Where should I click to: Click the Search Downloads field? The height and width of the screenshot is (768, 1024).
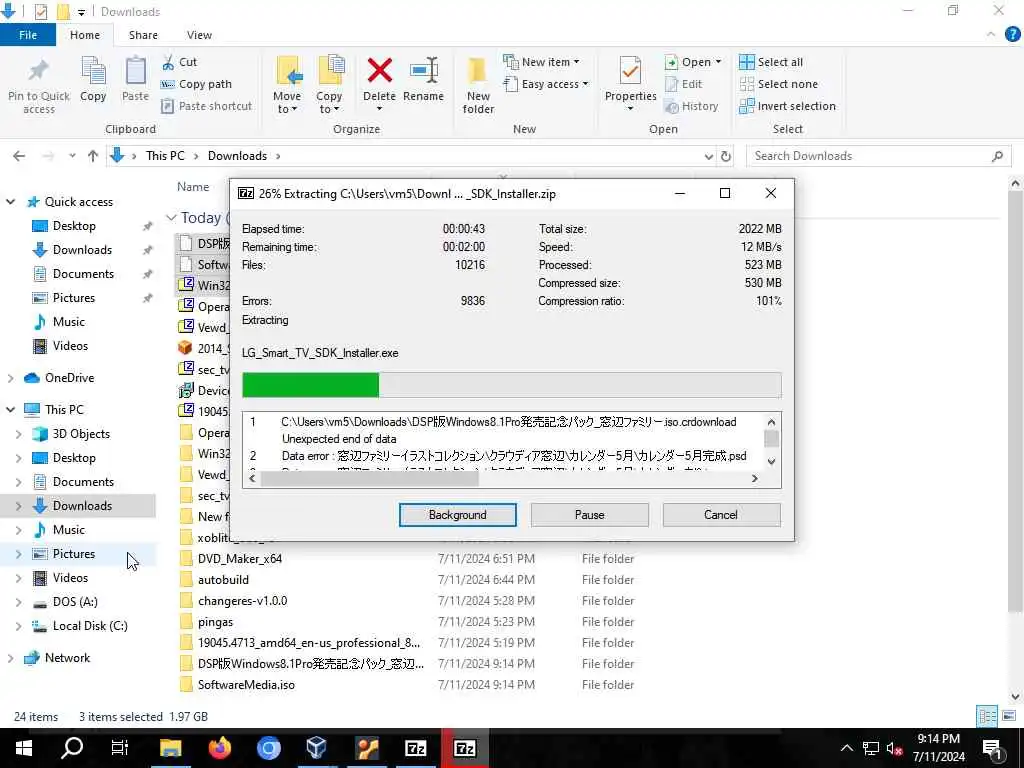point(878,156)
